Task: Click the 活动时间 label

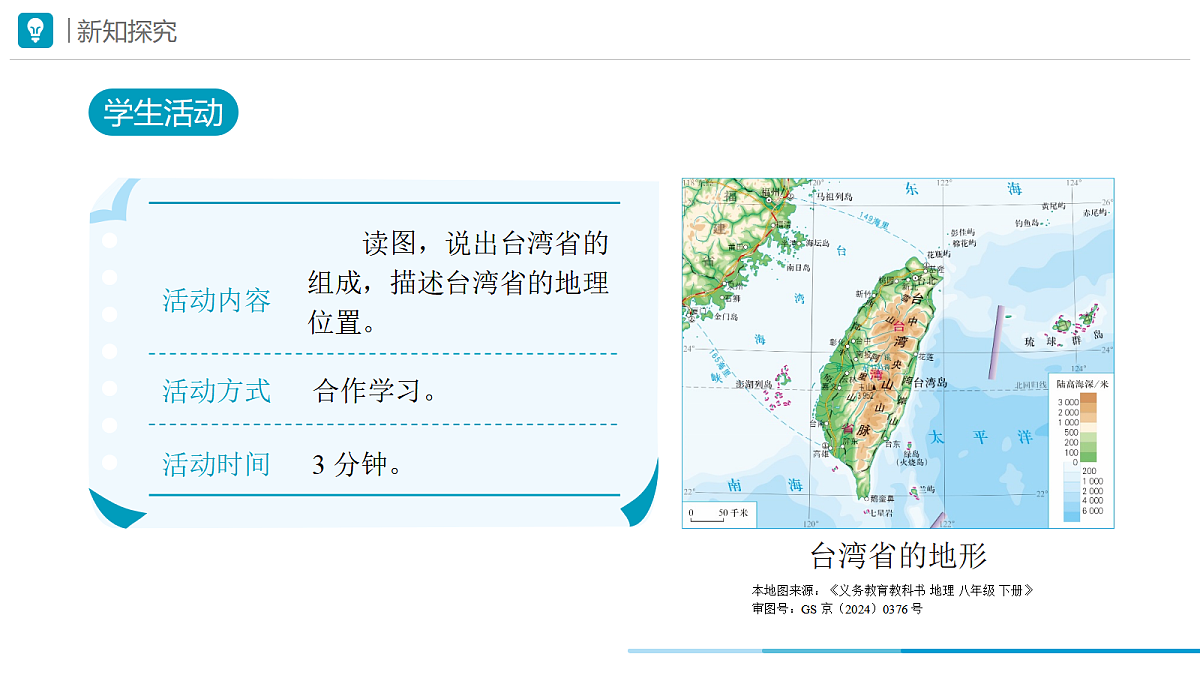Action: tap(217, 464)
